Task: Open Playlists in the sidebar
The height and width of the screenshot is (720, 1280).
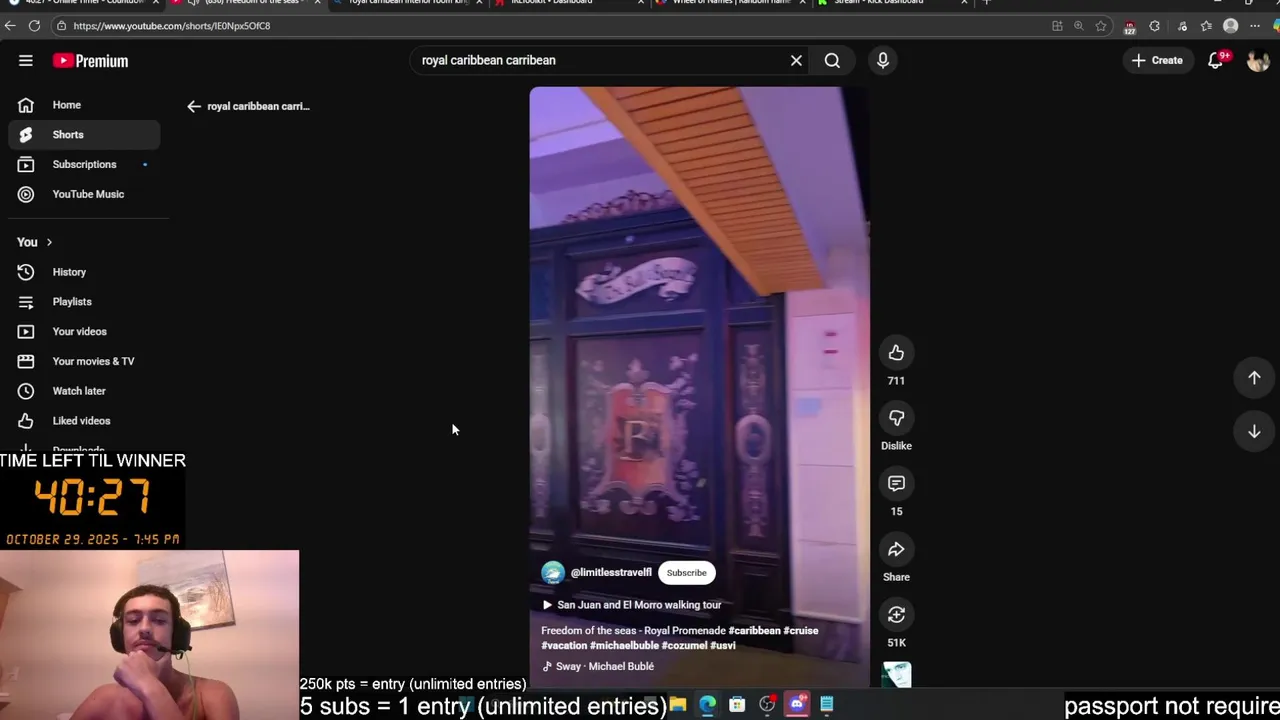Action: click(x=84, y=302)
